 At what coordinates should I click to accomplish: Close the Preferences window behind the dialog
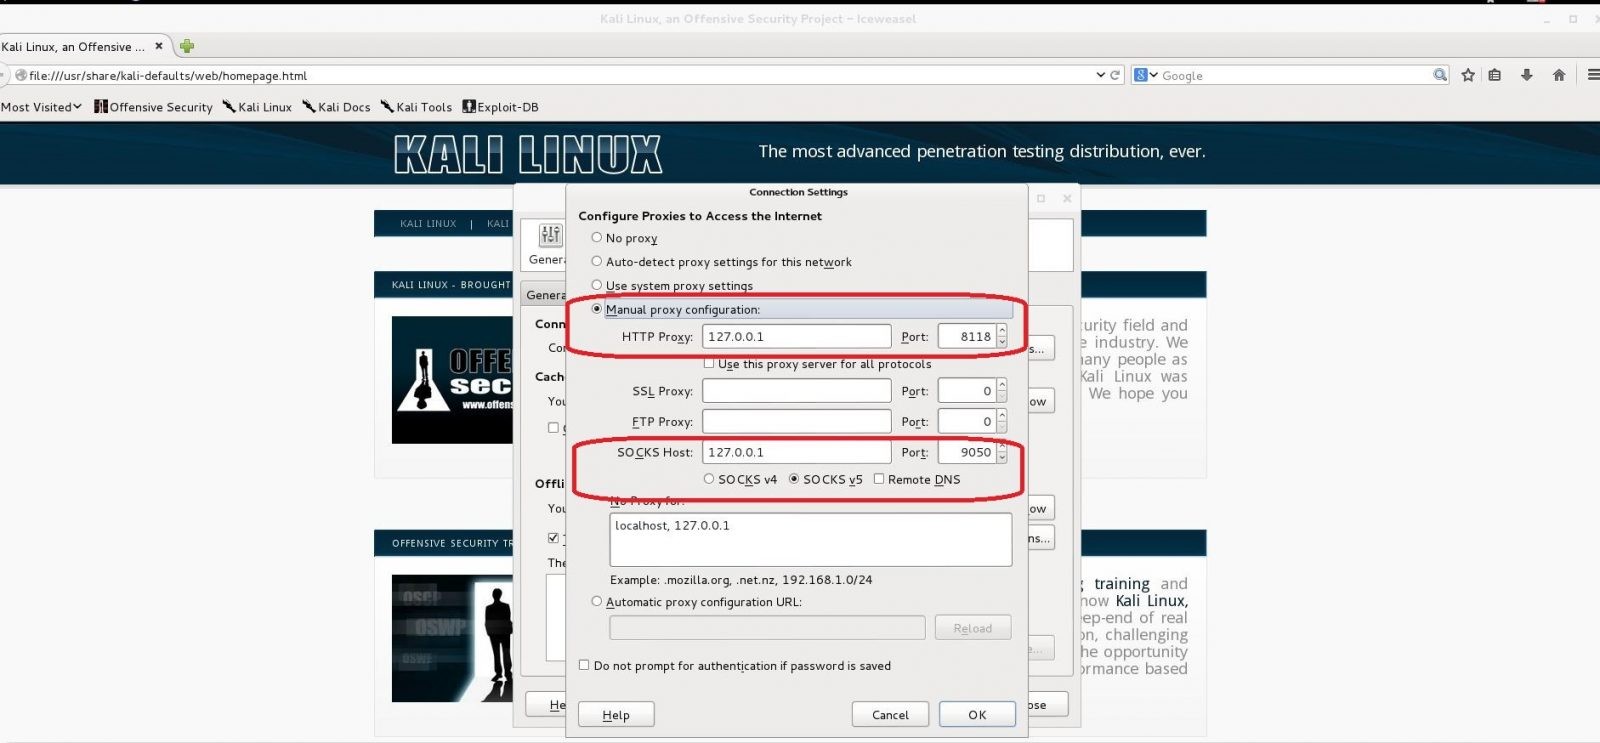point(1067,198)
